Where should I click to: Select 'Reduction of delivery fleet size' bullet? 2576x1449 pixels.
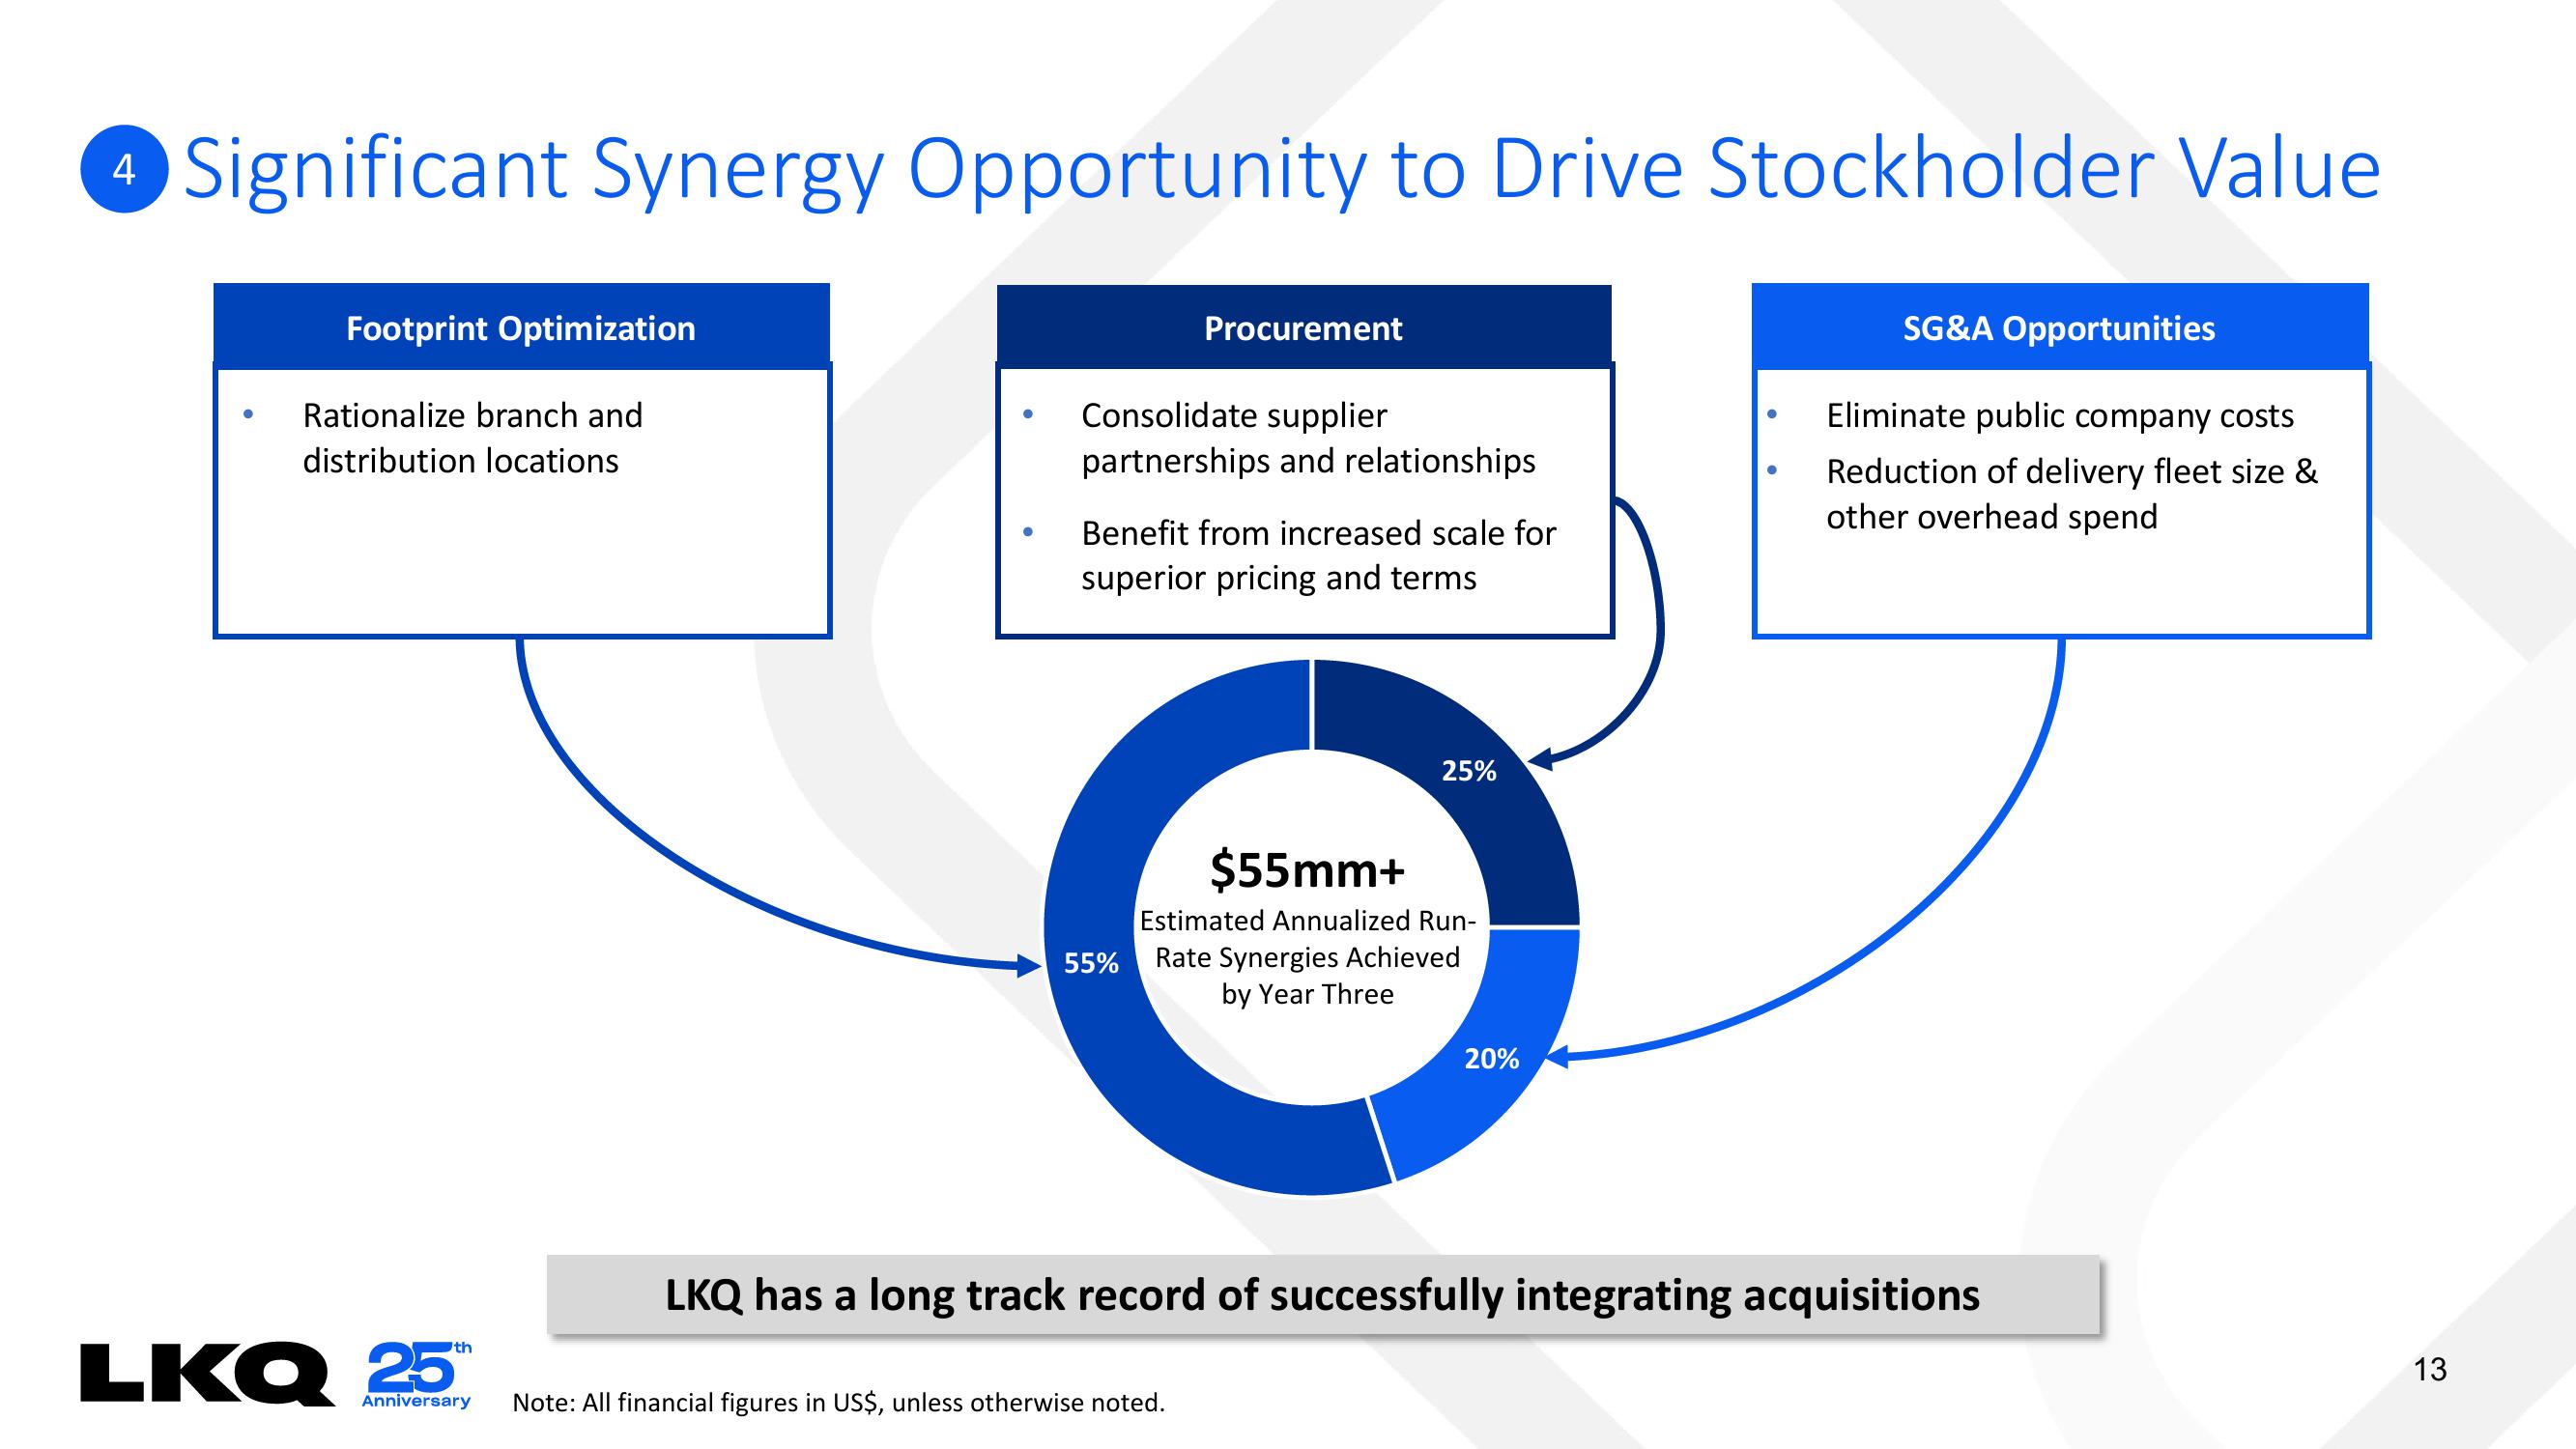(2072, 494)
